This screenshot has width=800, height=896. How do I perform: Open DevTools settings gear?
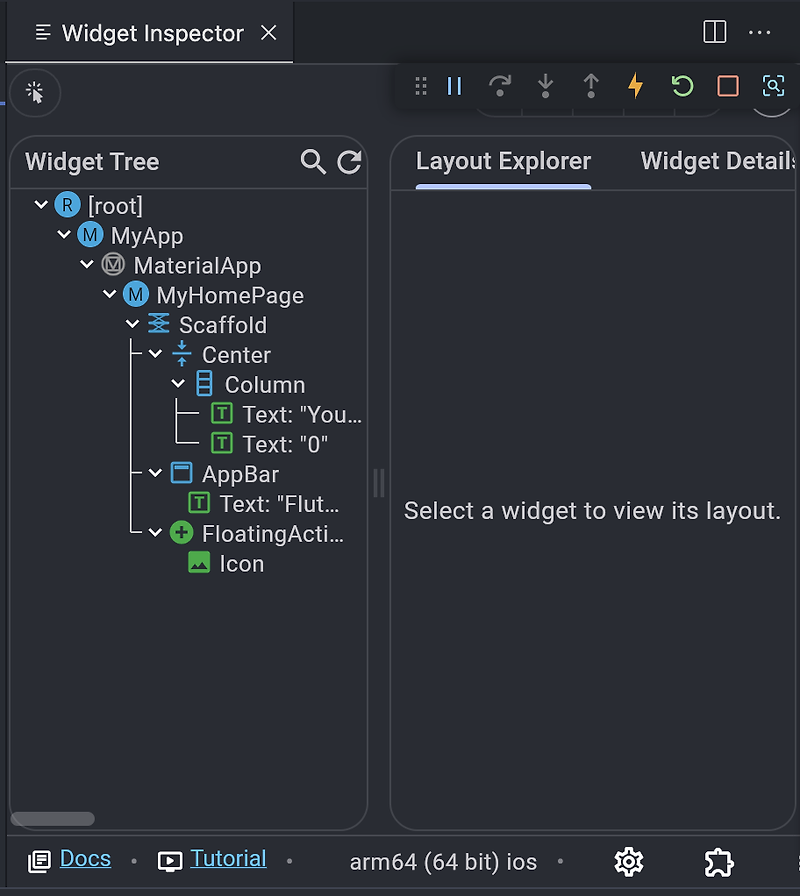coord(628,861)
